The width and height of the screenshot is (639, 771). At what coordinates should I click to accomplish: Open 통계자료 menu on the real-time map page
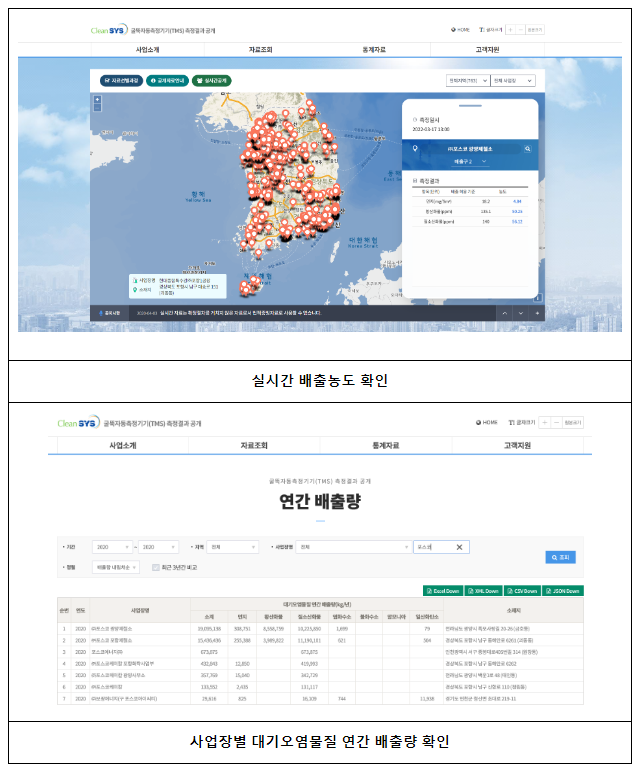click(x=374, y=50)
